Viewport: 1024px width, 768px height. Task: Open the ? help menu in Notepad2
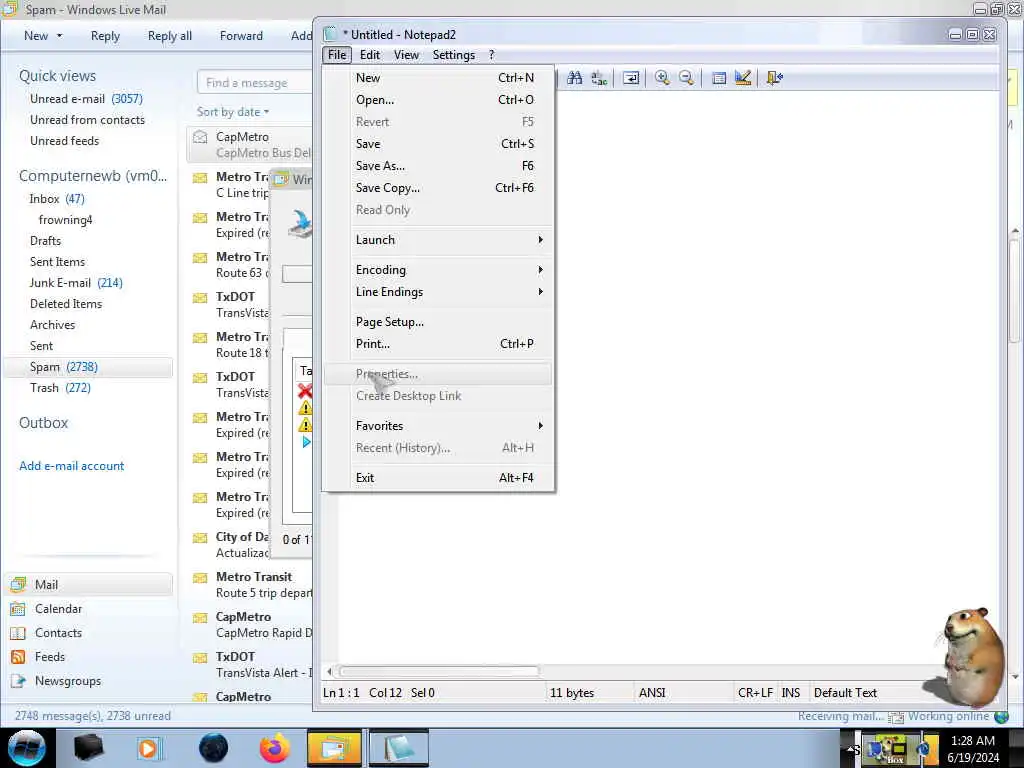[x=492, y=55]
